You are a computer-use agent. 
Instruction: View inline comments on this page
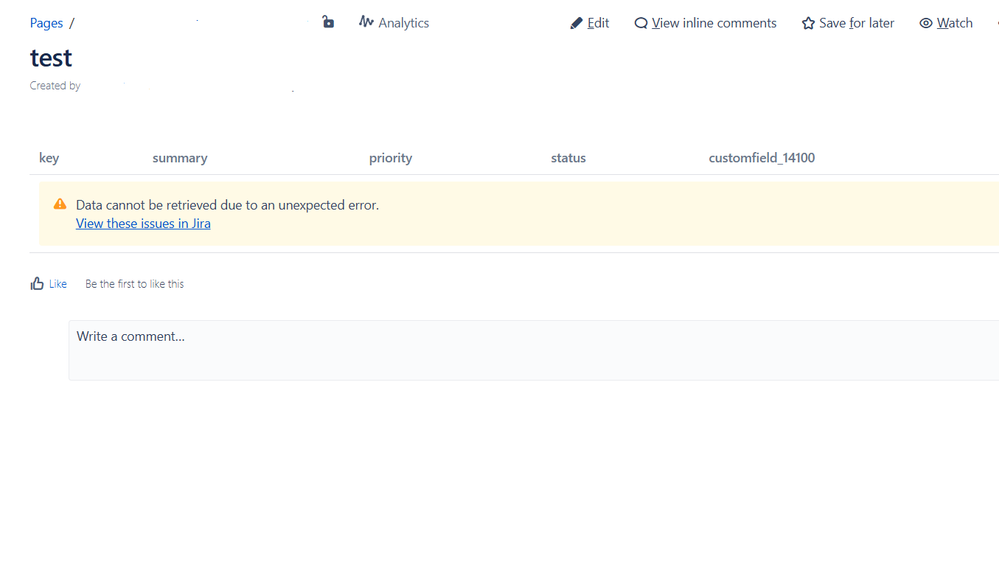point(705,23)
